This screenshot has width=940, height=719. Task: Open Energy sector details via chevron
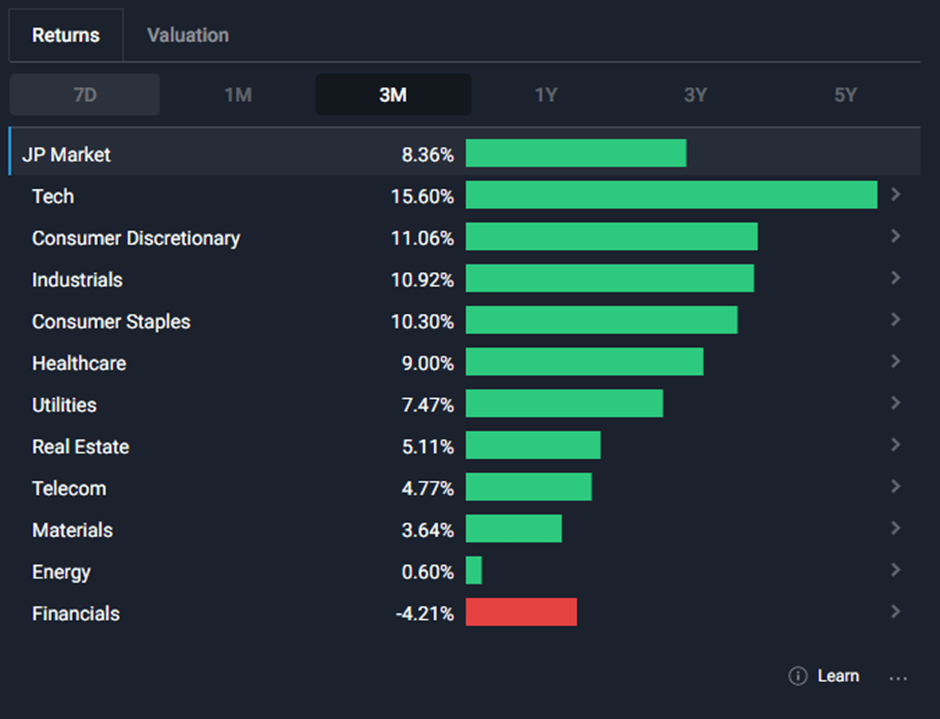pyautogui.click(x=896, y=570)
